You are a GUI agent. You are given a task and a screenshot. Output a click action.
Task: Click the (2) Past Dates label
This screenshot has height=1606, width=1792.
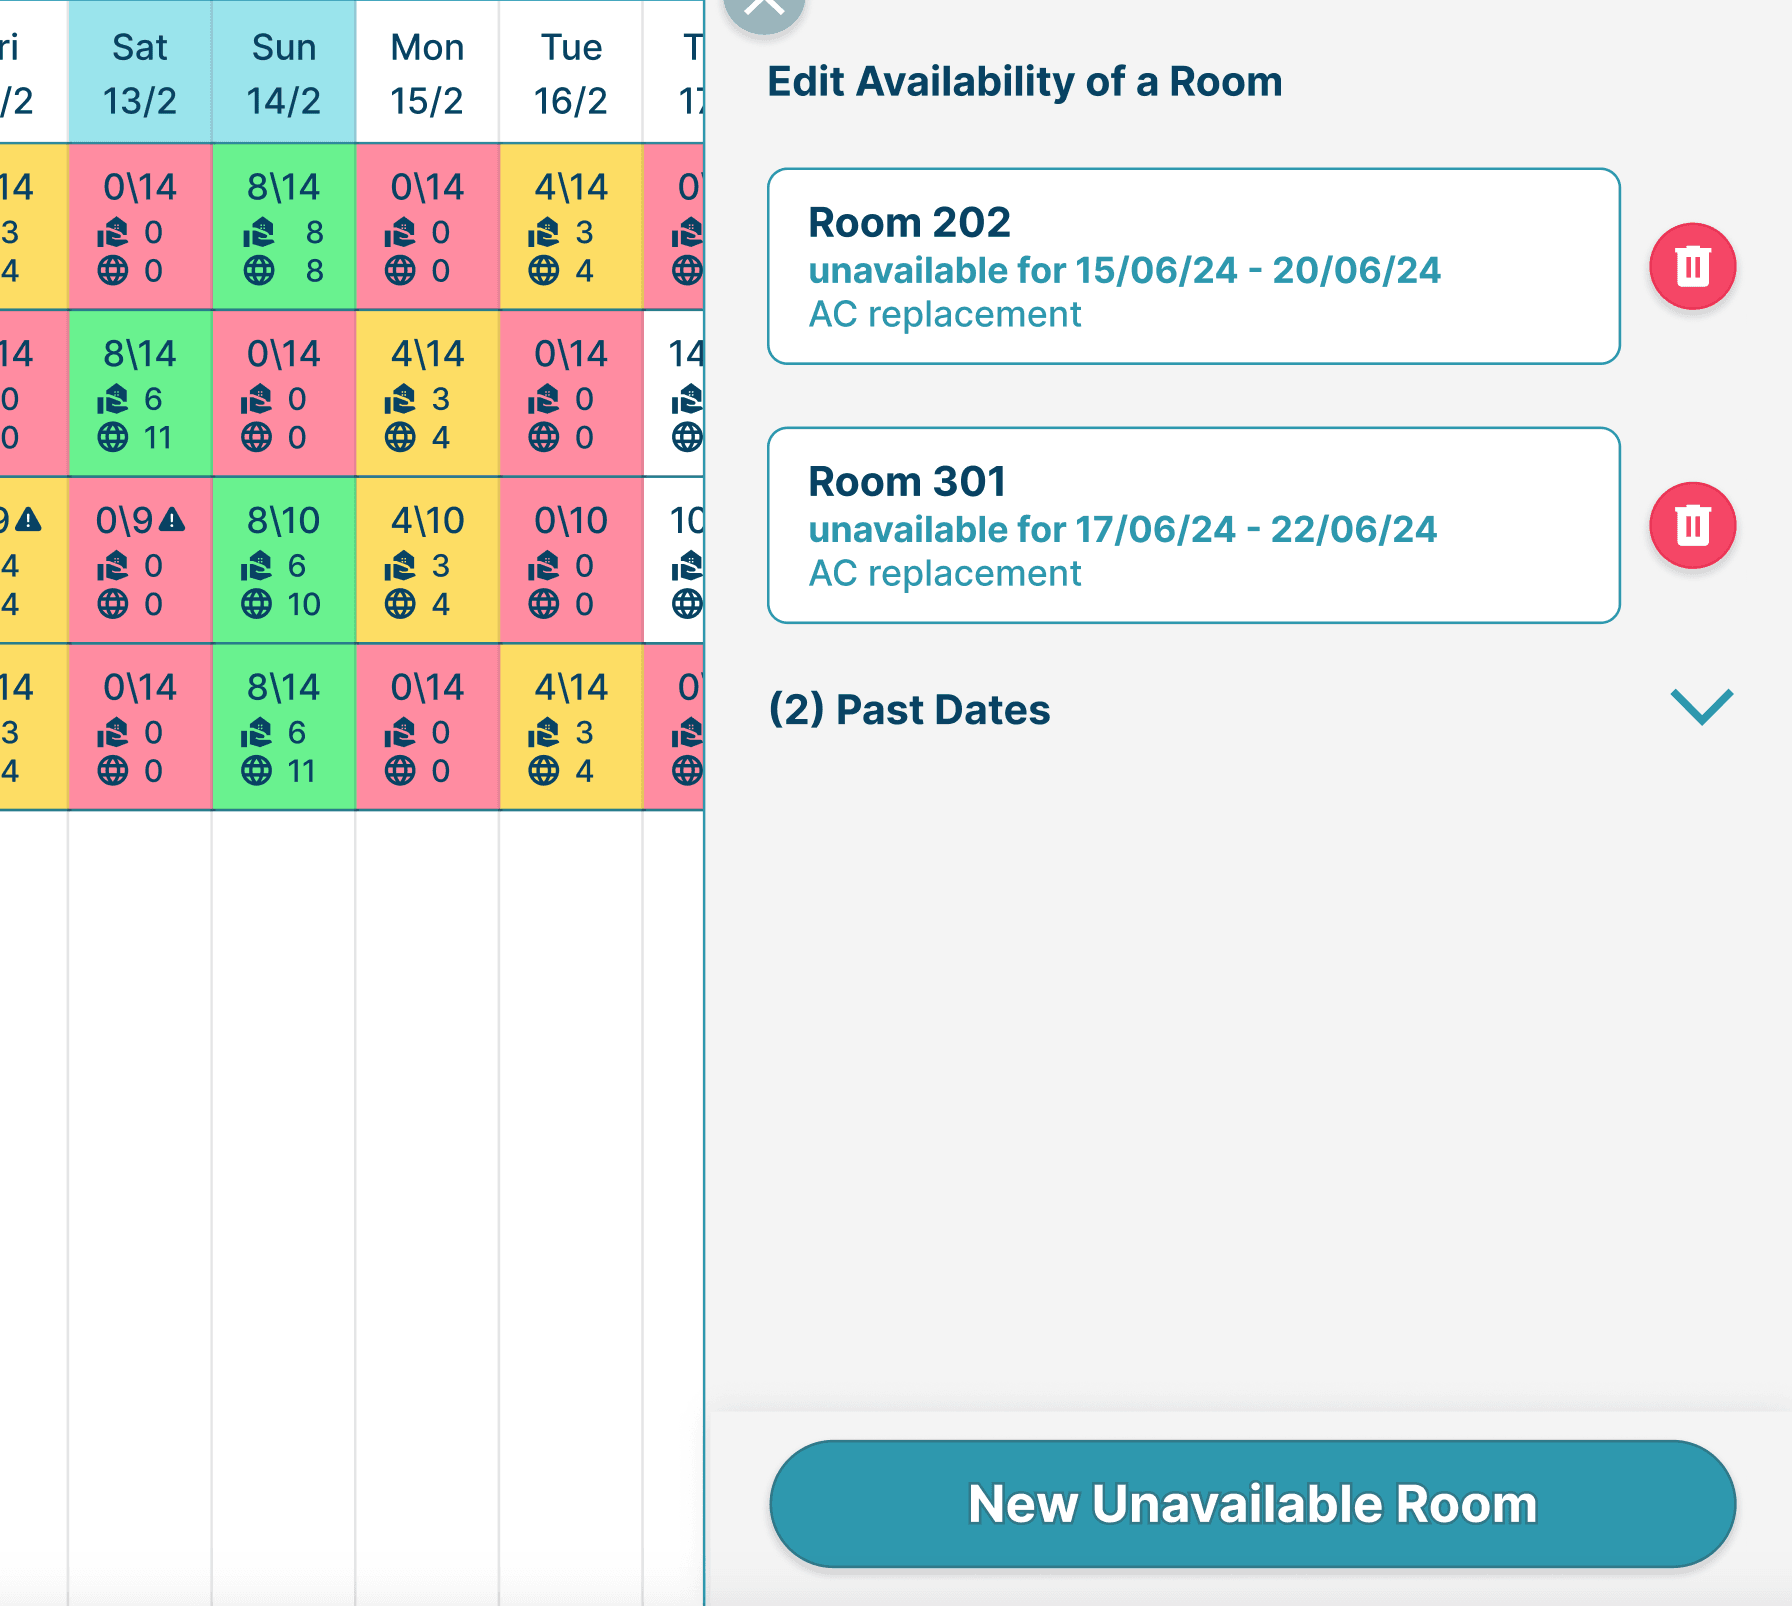pos(909,709)
